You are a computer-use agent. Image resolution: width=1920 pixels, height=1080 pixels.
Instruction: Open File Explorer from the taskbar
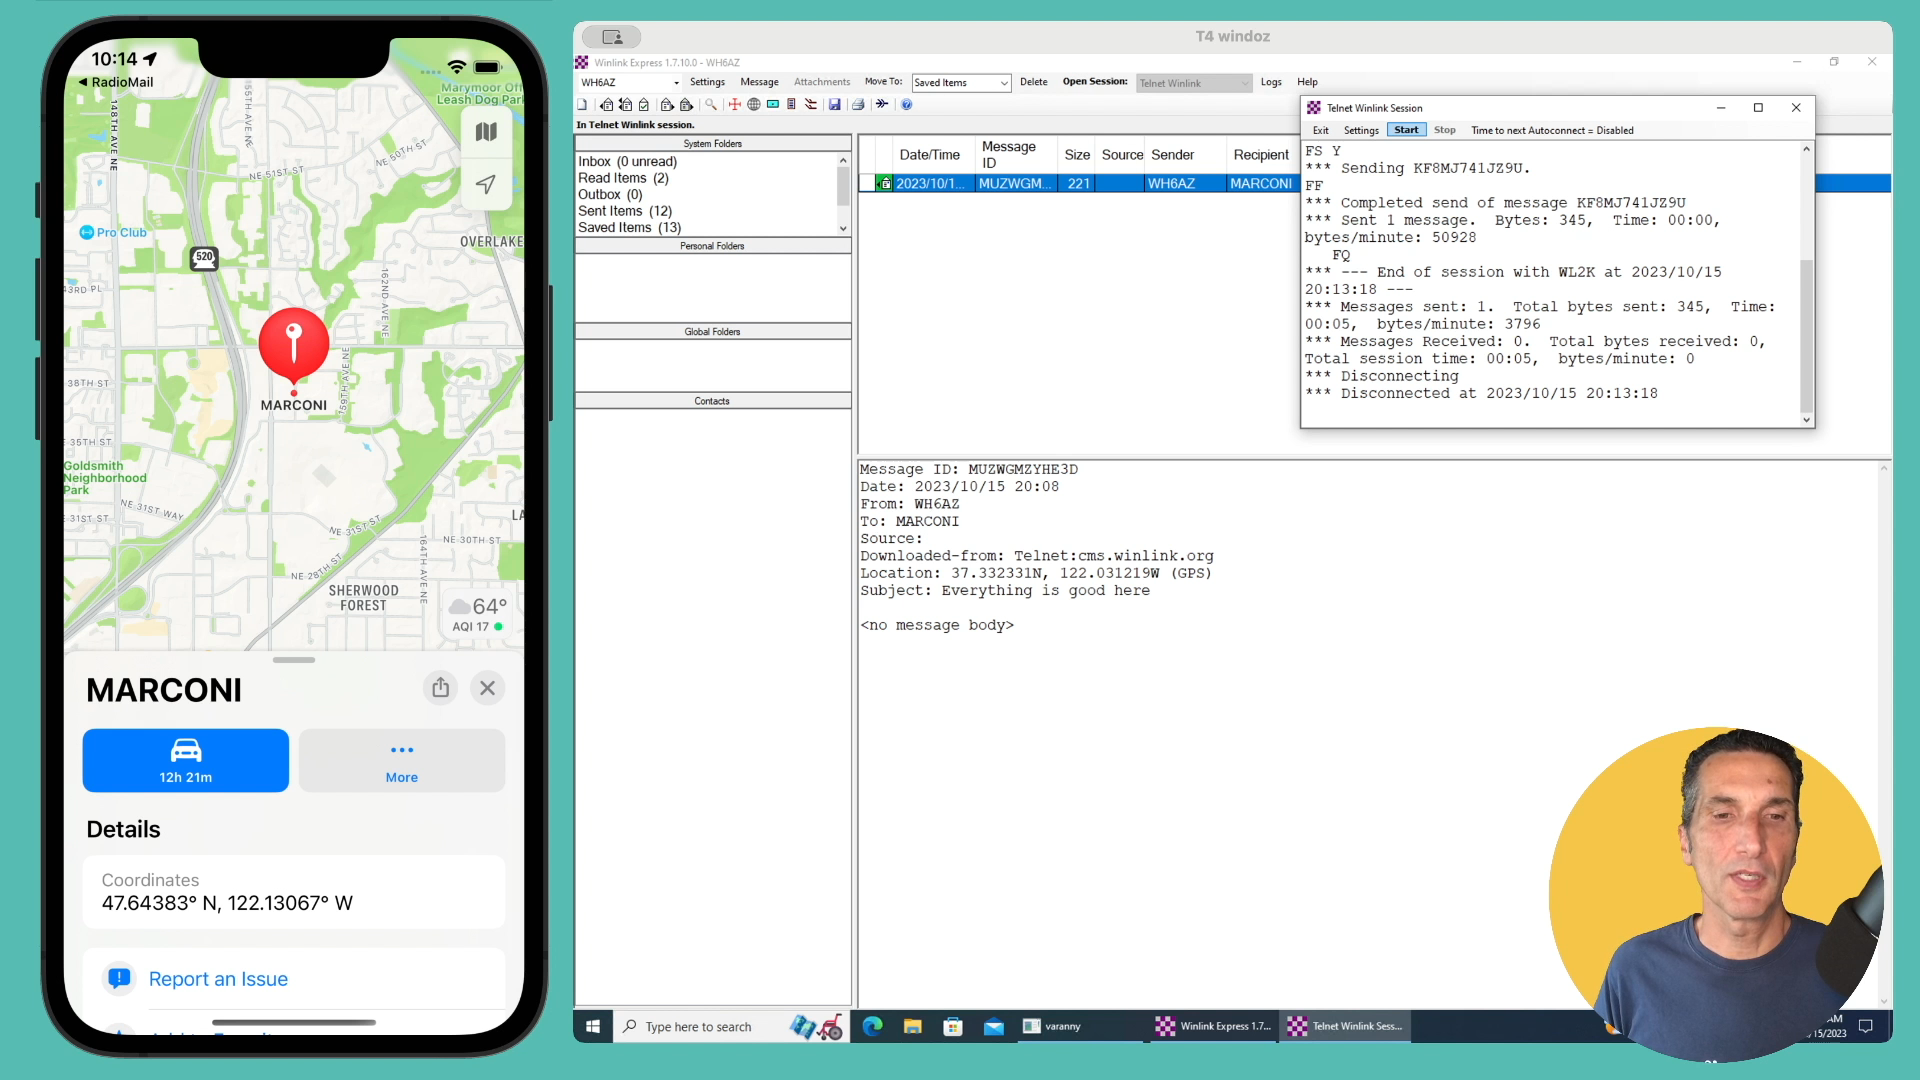click(x=913, y=1026)
